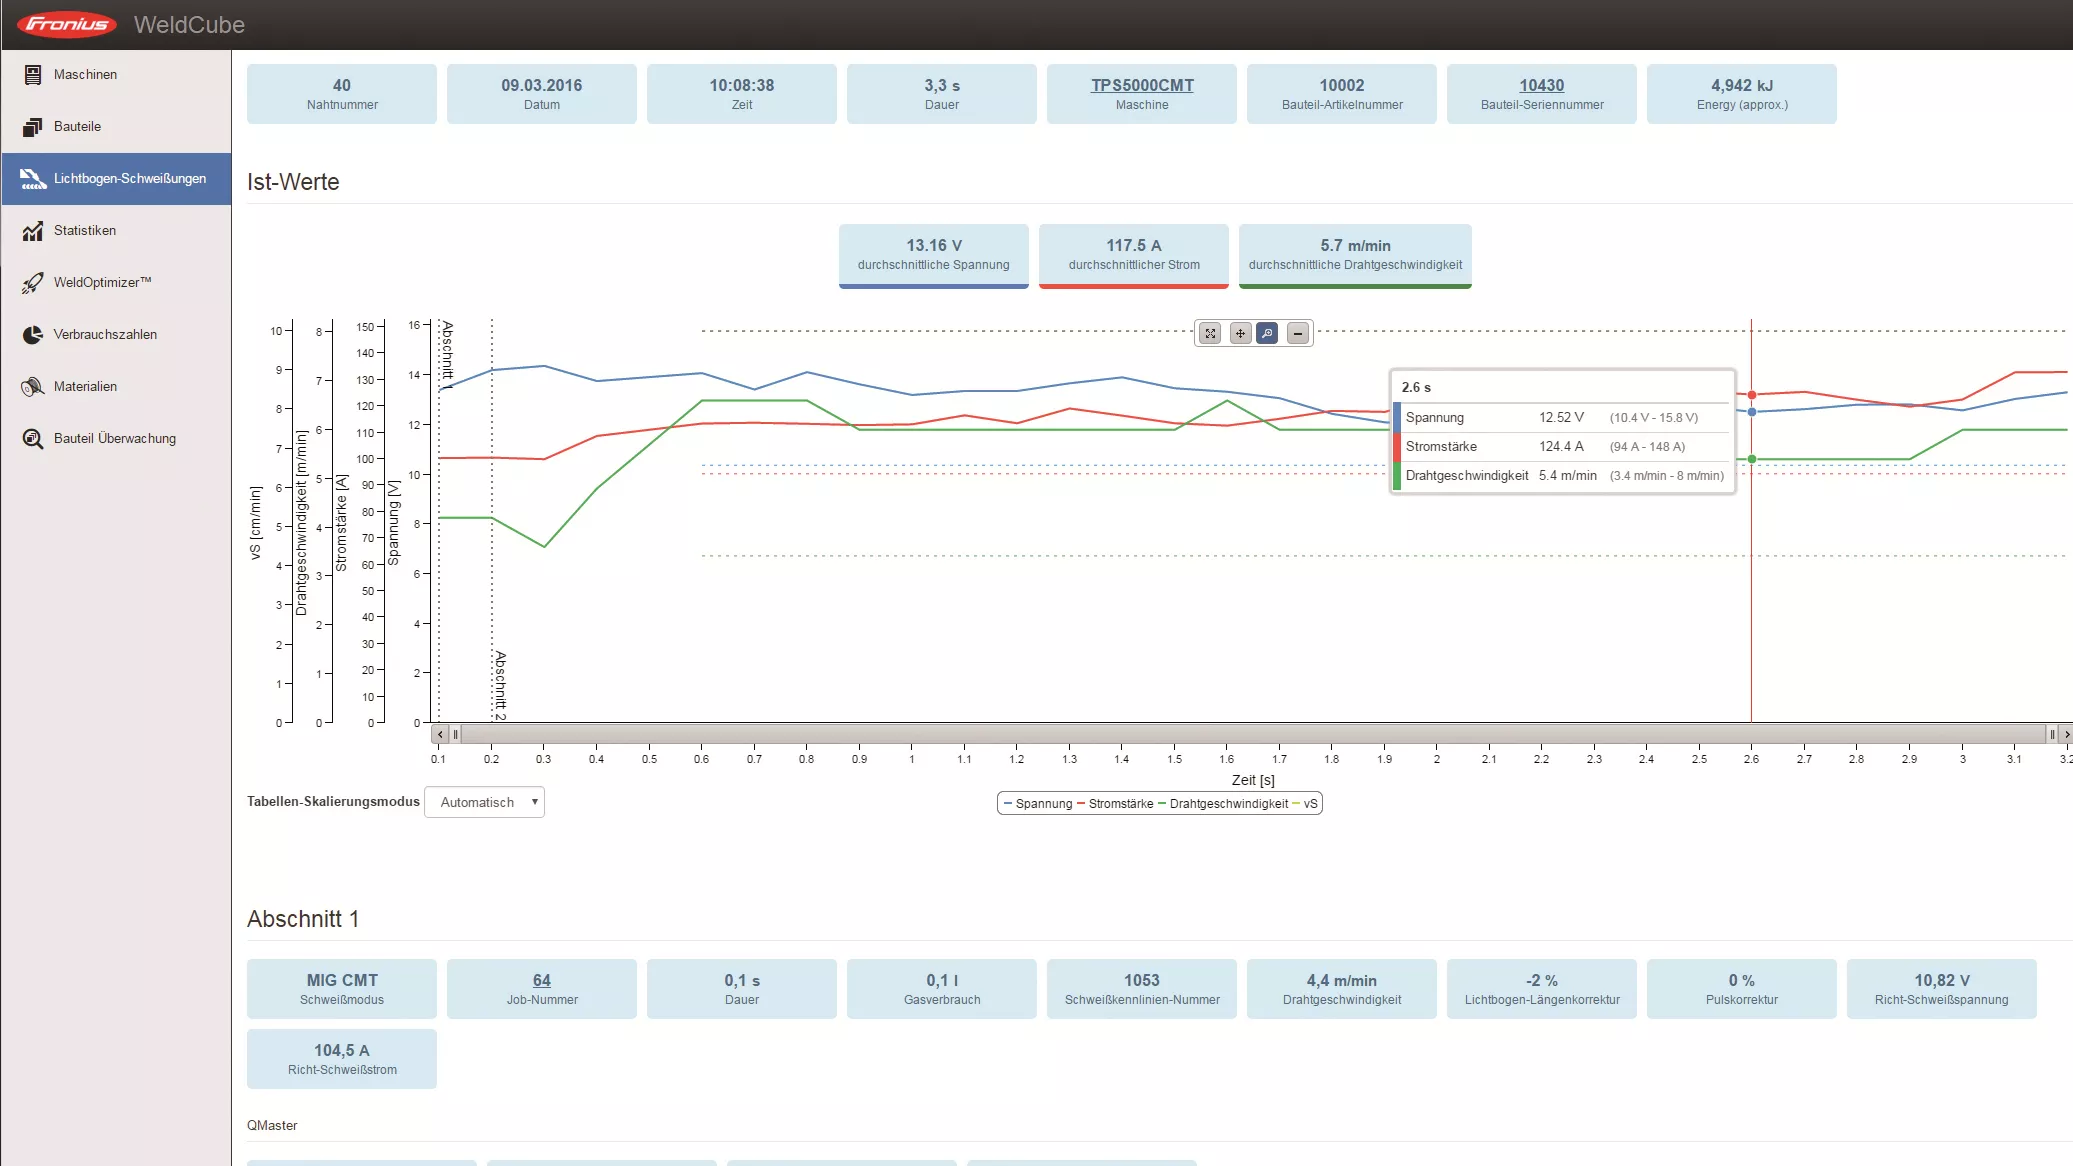The width and height of the screenshot is (2073, 1166).
Task: Click the left scrollbar range handle
Action: (455, 734)
